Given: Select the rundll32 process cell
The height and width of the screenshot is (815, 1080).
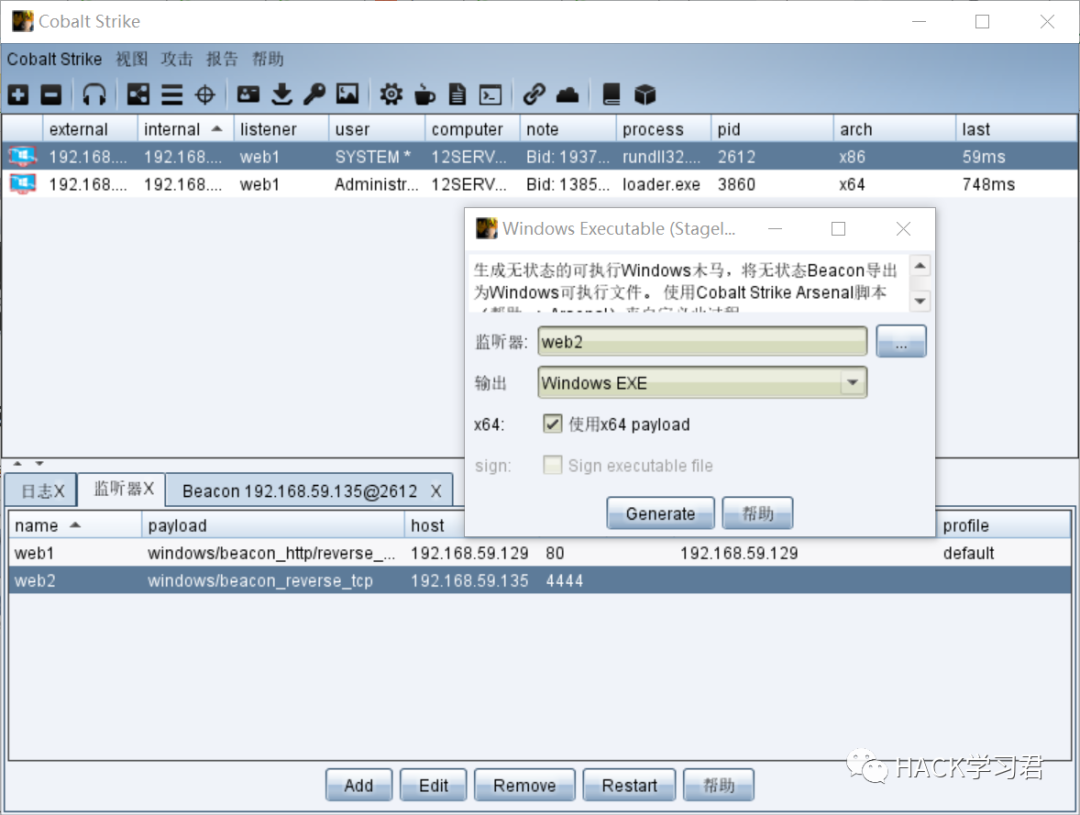Looking at the screenshot, I should (x=661, y=156).
